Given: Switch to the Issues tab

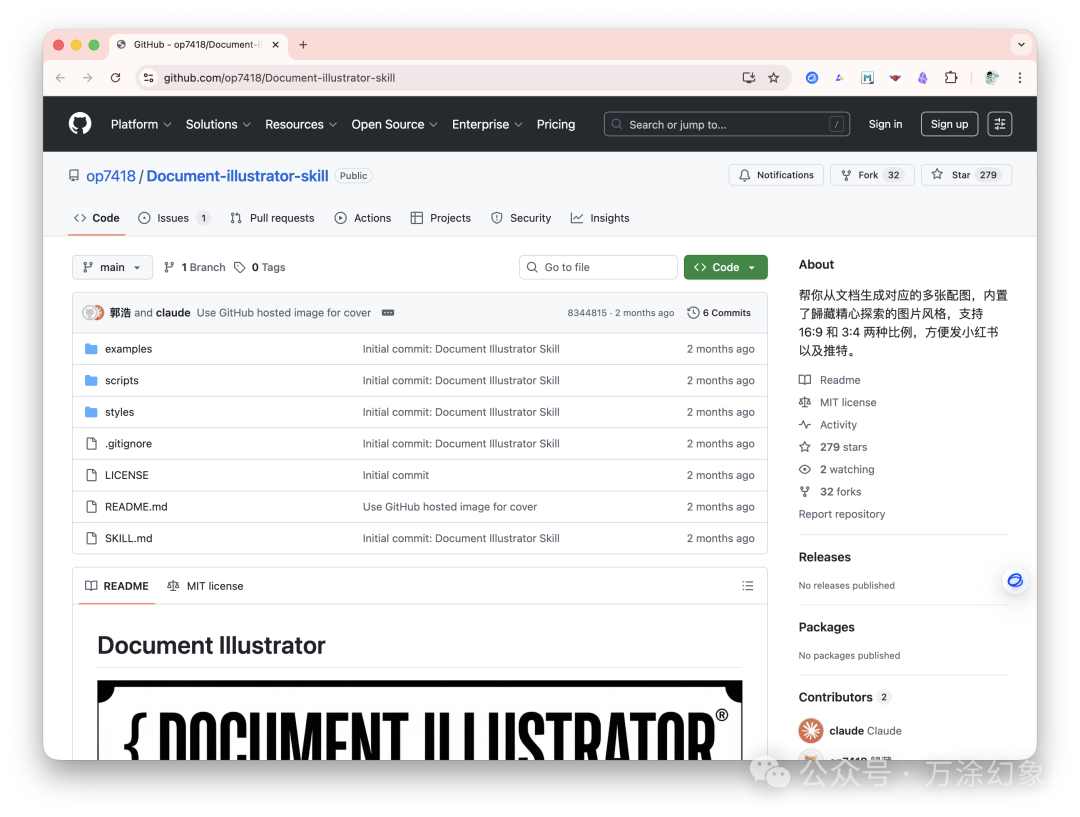Looking at the screenshot, I should pyautogui.click(x=174, y=217).
